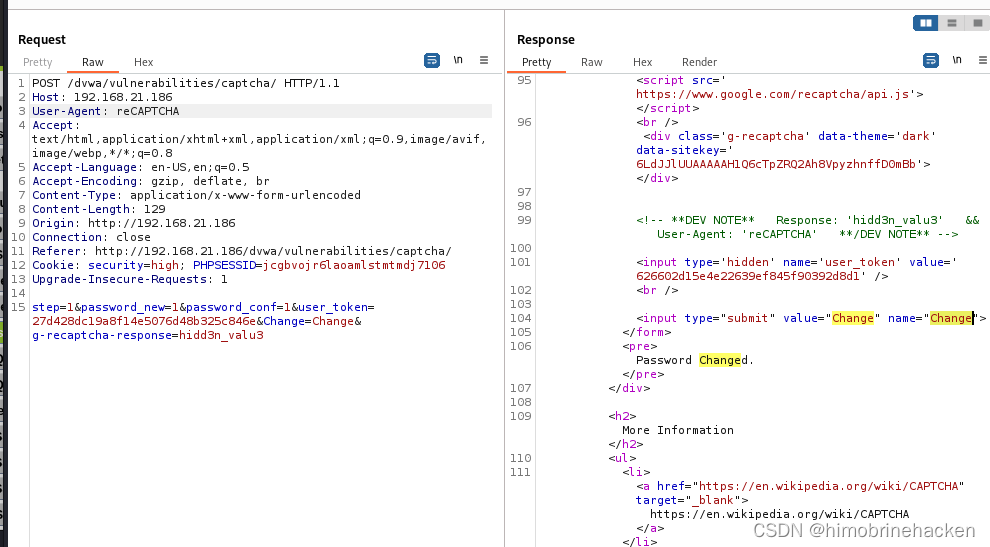Click the wikipedia CAPTCHA href in response
Screen dimensions: 990x547
coord(828,486)
